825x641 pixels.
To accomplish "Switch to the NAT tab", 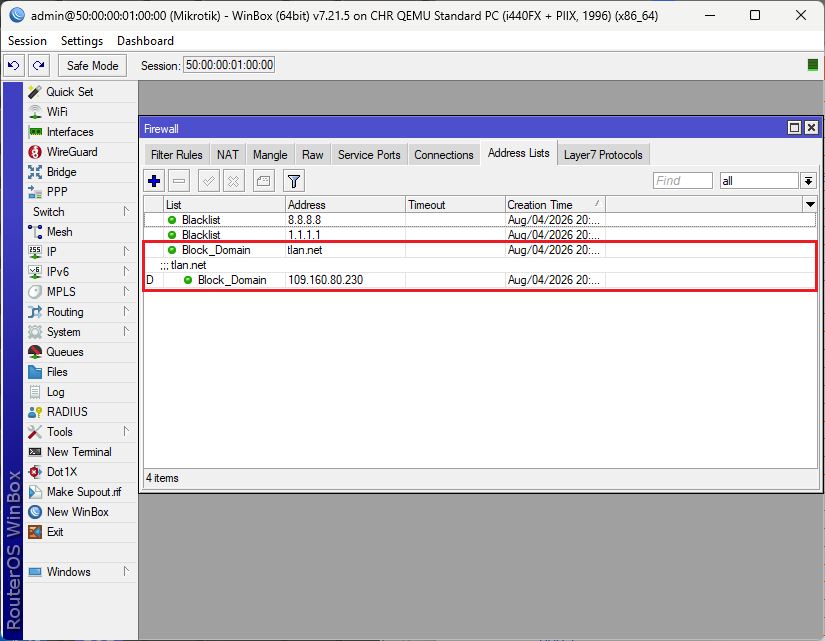I will click(x=228, y=155).
